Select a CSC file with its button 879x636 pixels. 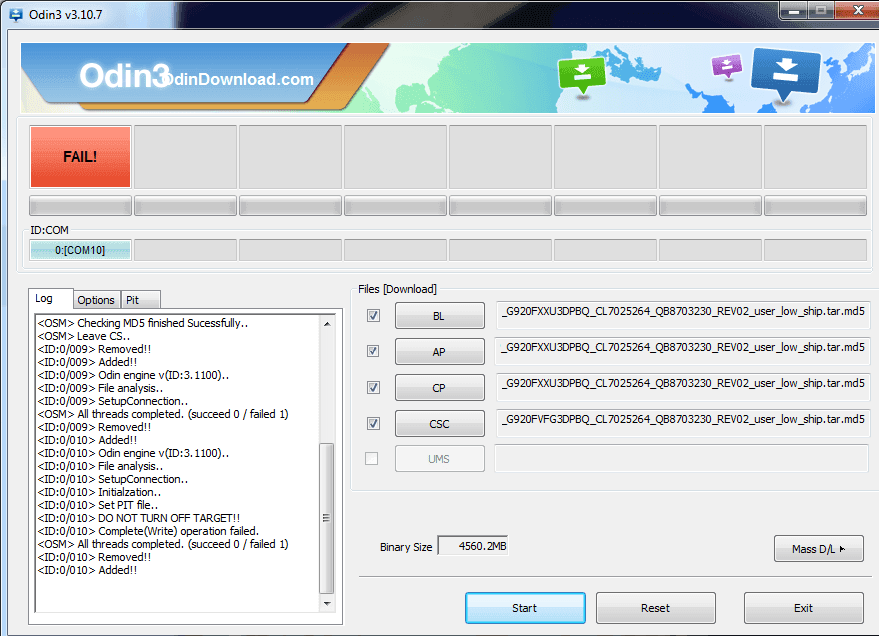pos(440,424)
